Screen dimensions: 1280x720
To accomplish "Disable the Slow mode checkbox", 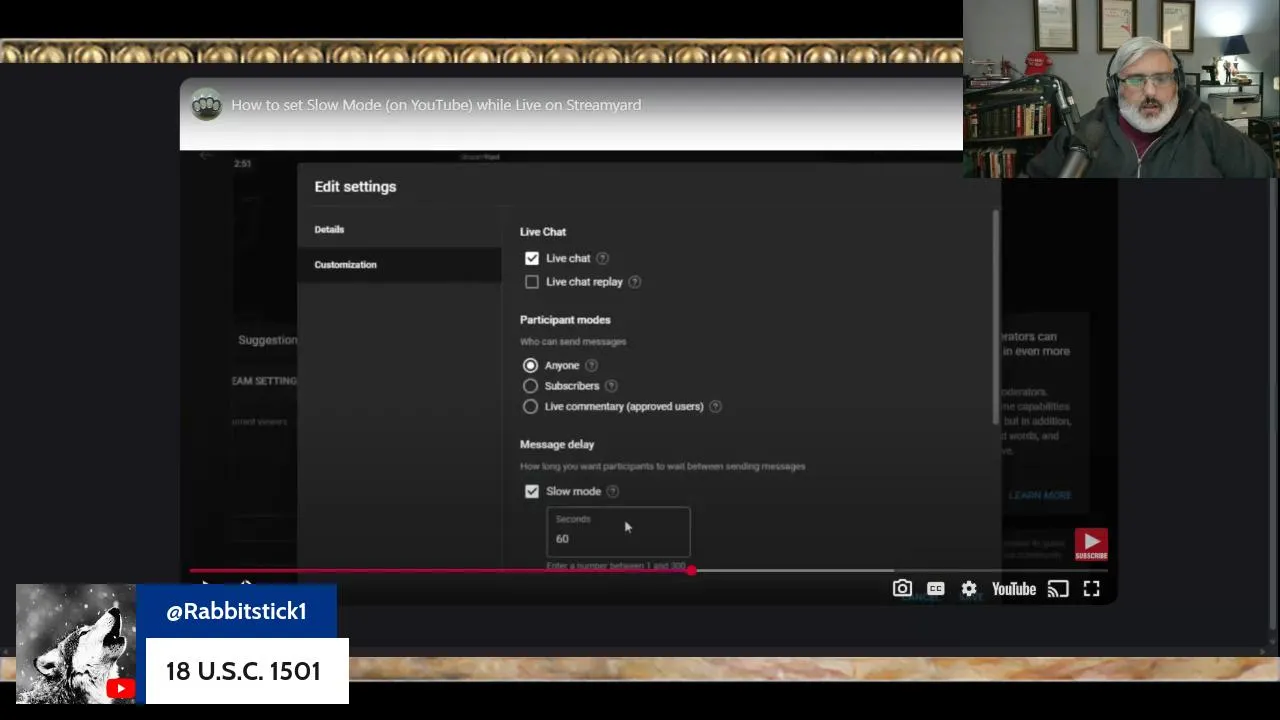I will [x=532, y=491].
